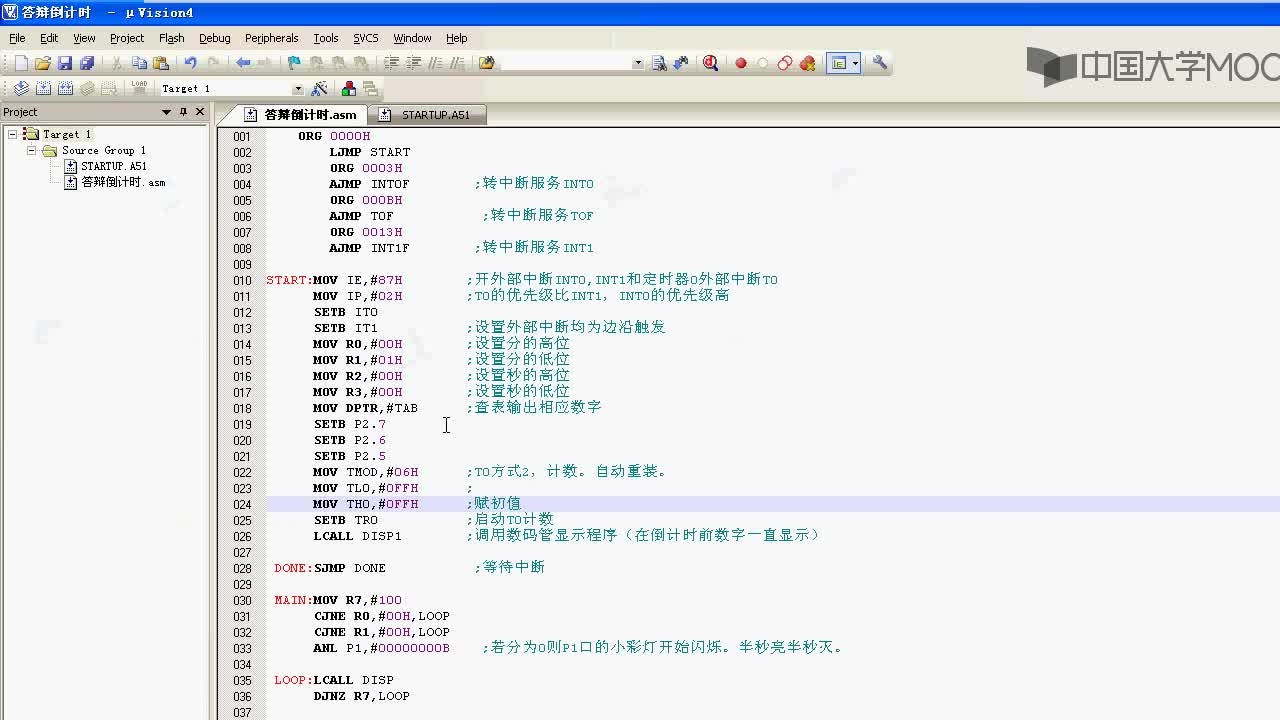Redo the last undone edit
1280x720 pixels.
coord(212,63)
